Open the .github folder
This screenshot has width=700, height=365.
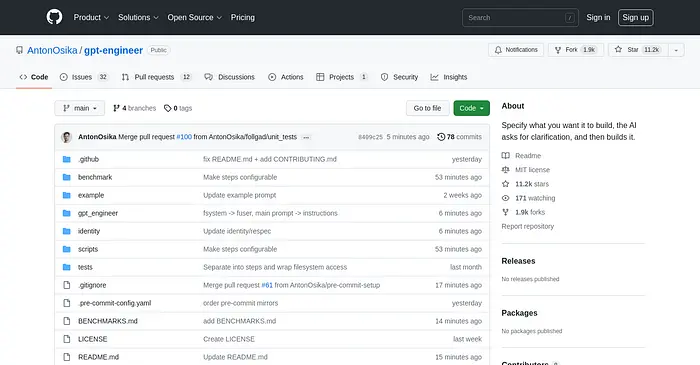[88, 159]
